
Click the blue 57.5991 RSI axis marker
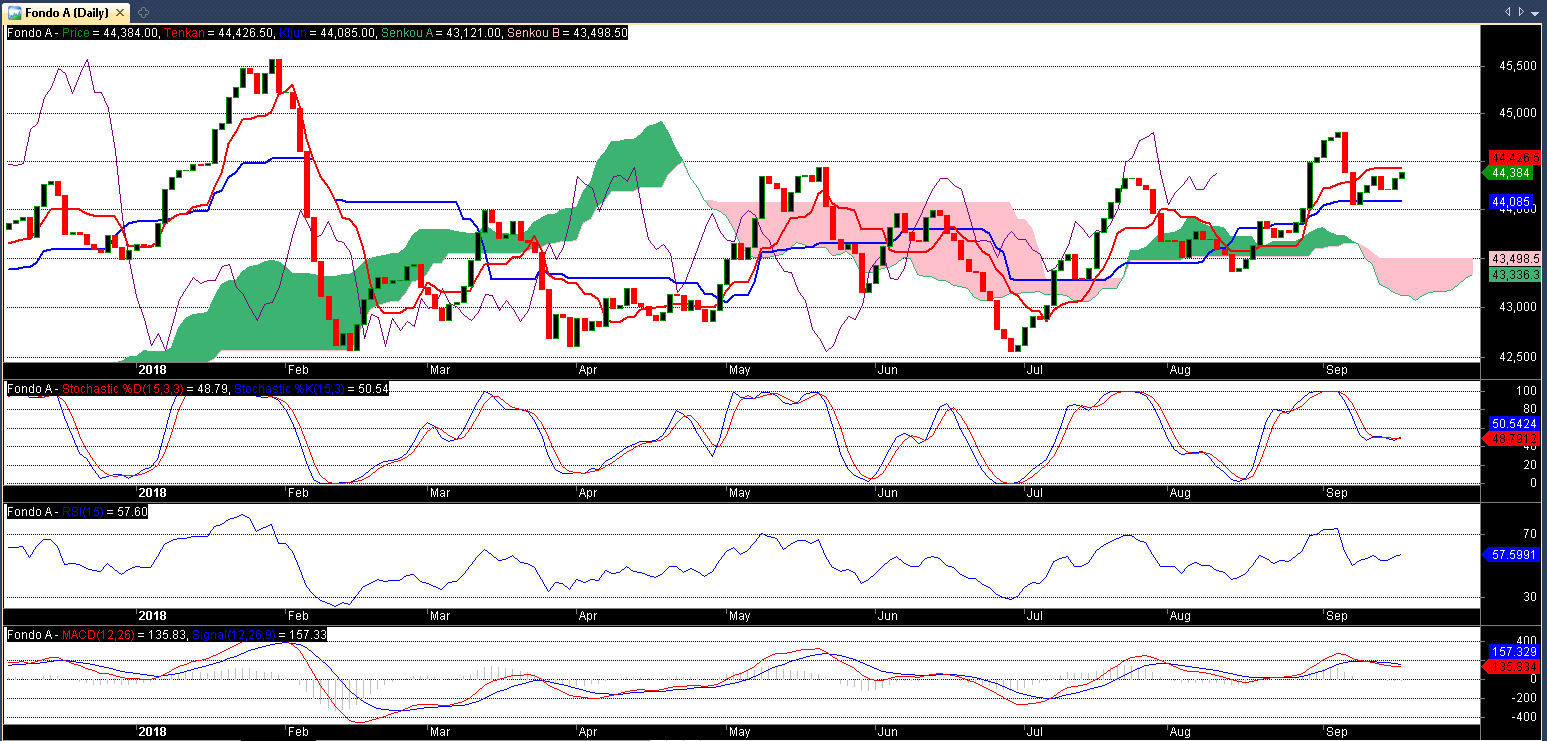pos(1513,554)
